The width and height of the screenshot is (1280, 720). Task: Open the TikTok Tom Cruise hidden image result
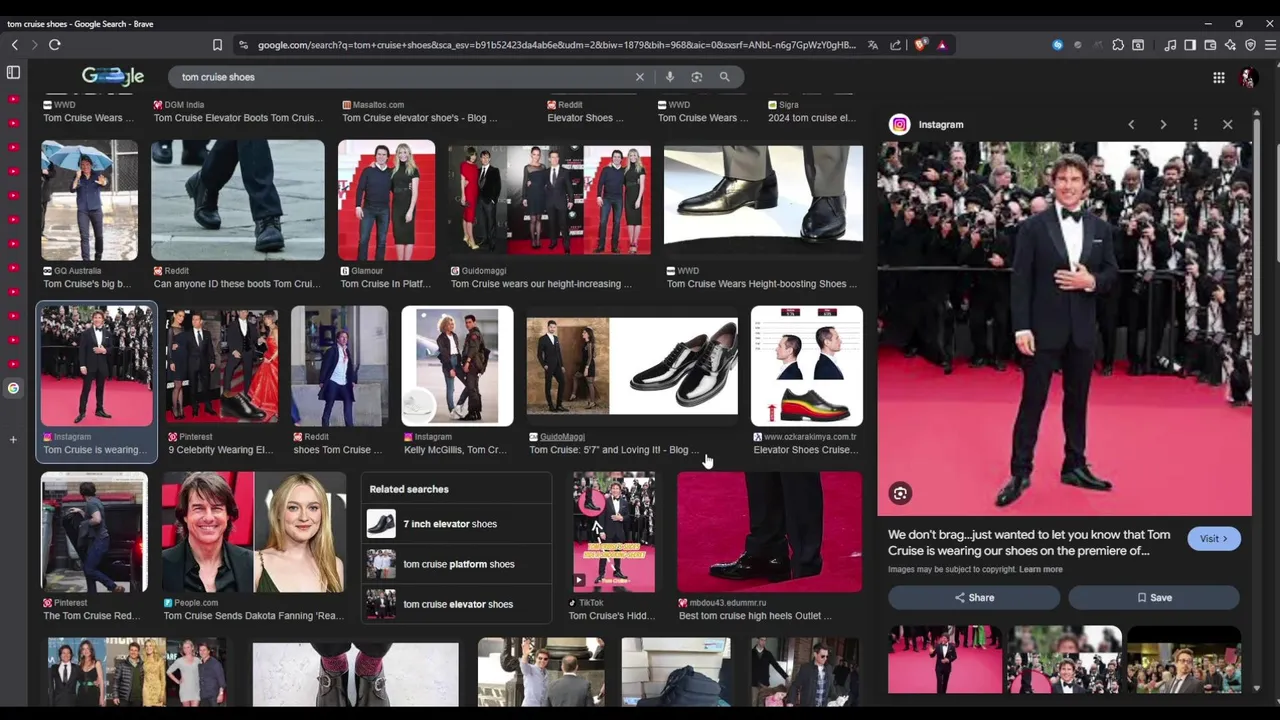point(614,532)
